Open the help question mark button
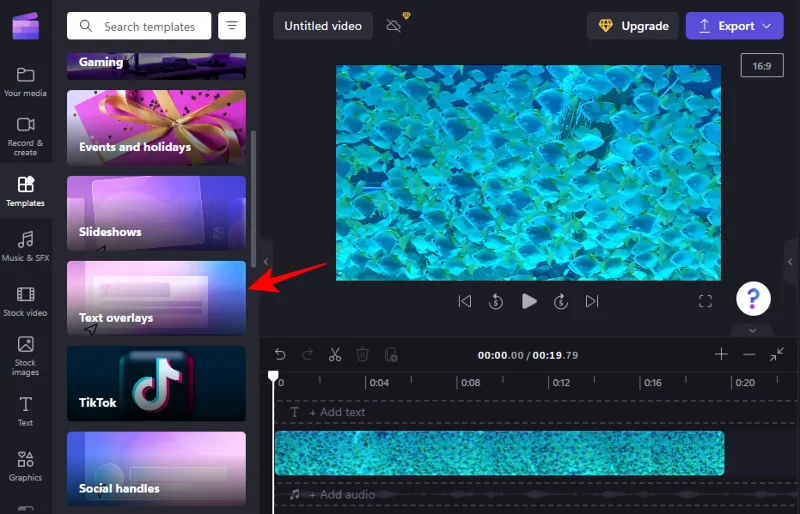 tap(754, 299)
